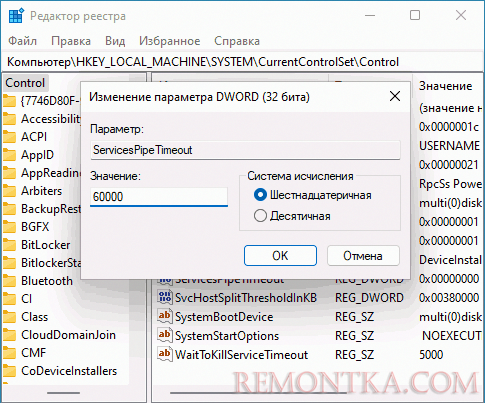Close the Registry Editor window
This screenshot has width=485, height=403.
coord(461,15)
